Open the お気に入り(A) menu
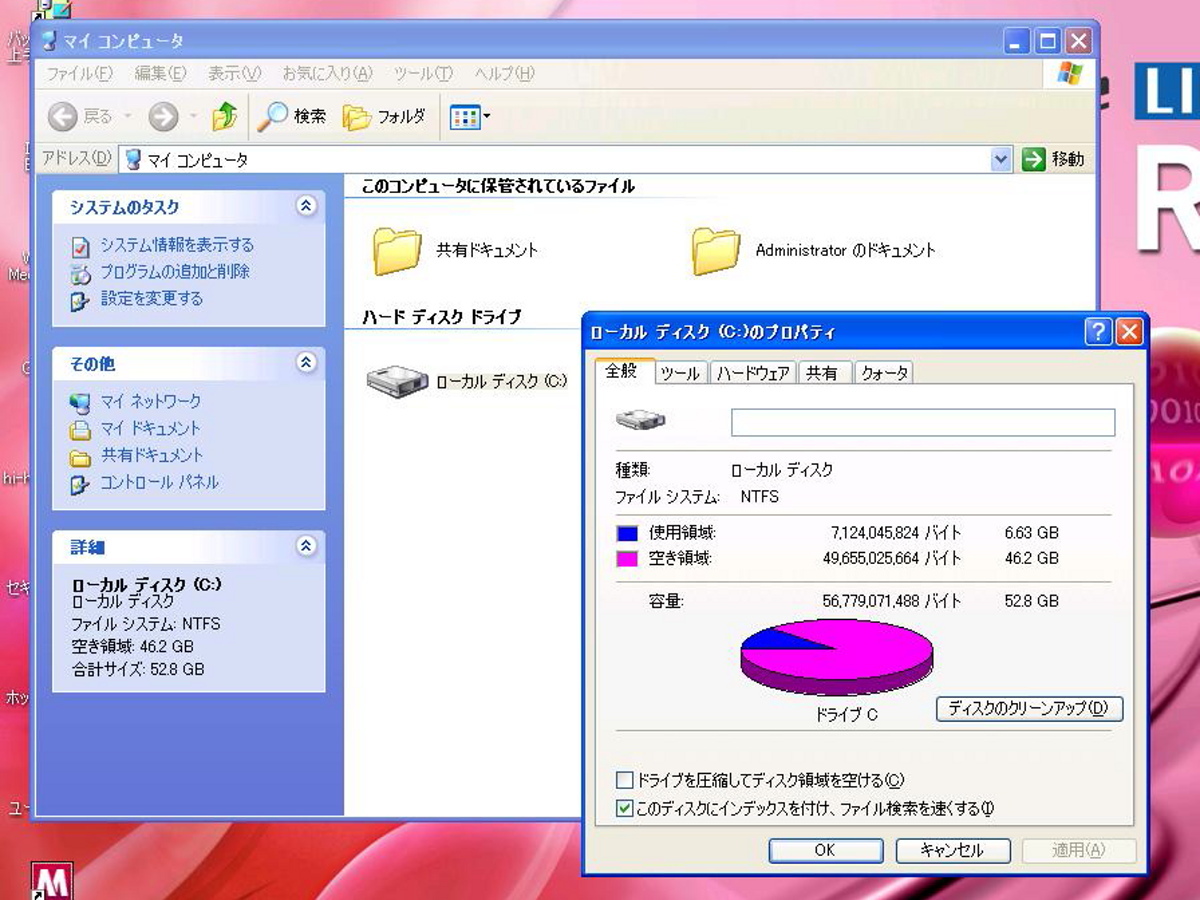This screenshot has height=900, width=1200. pyautogui.click(x=327, y=74)
